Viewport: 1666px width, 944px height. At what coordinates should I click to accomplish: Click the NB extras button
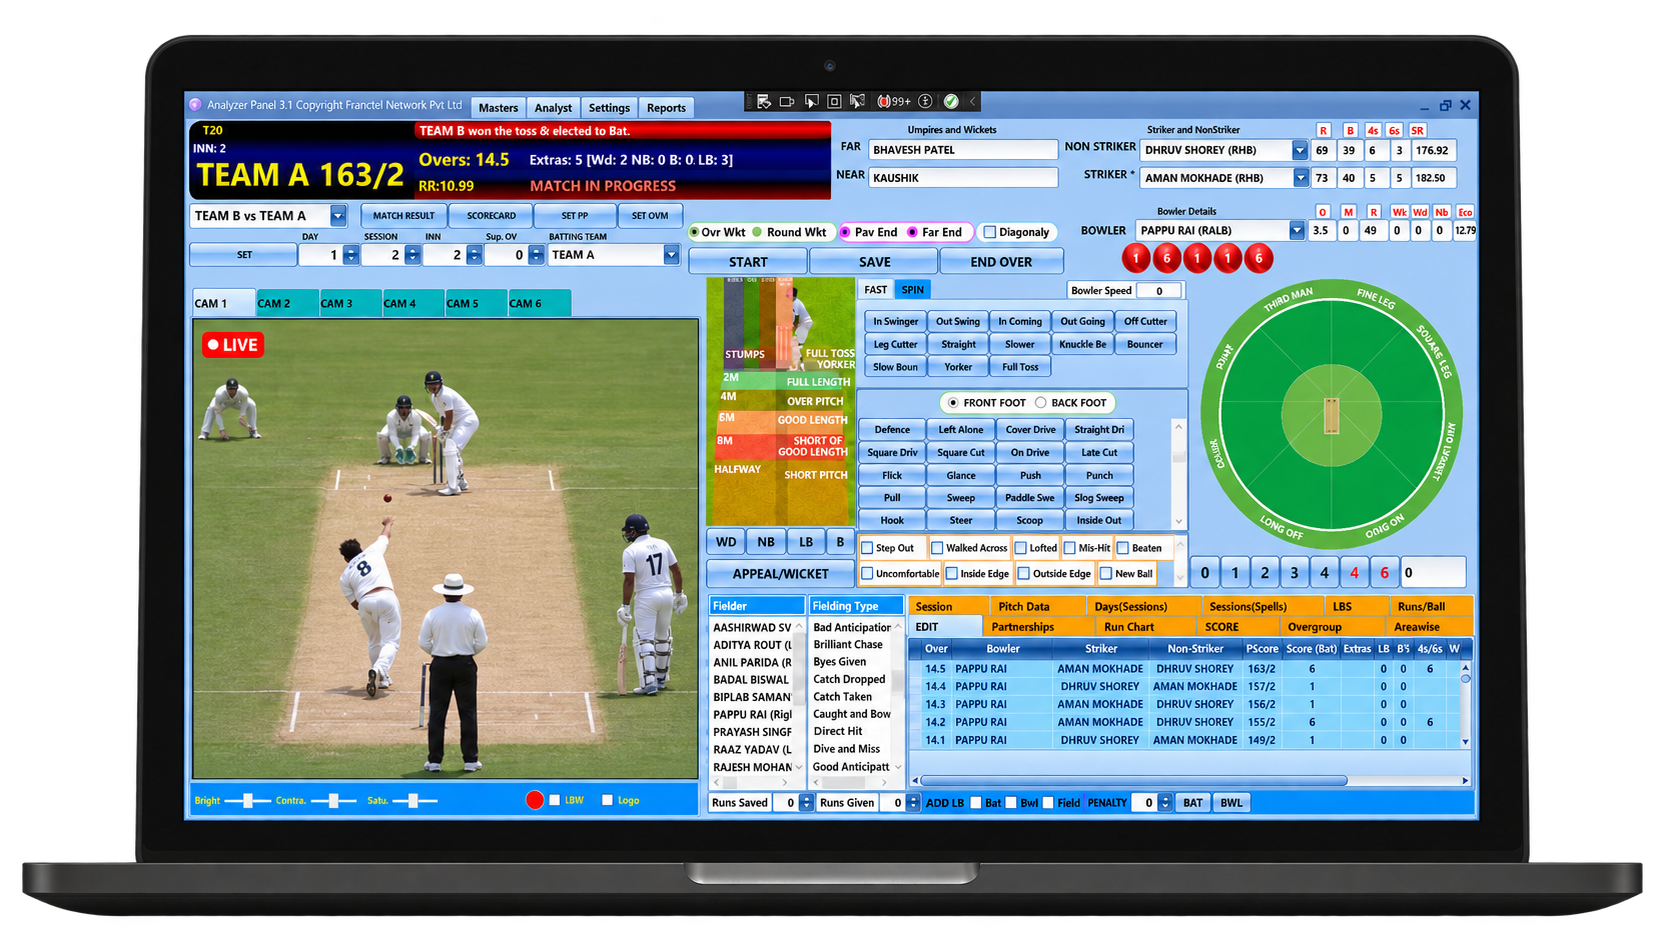pyautogui.click(x=766, y=542)
